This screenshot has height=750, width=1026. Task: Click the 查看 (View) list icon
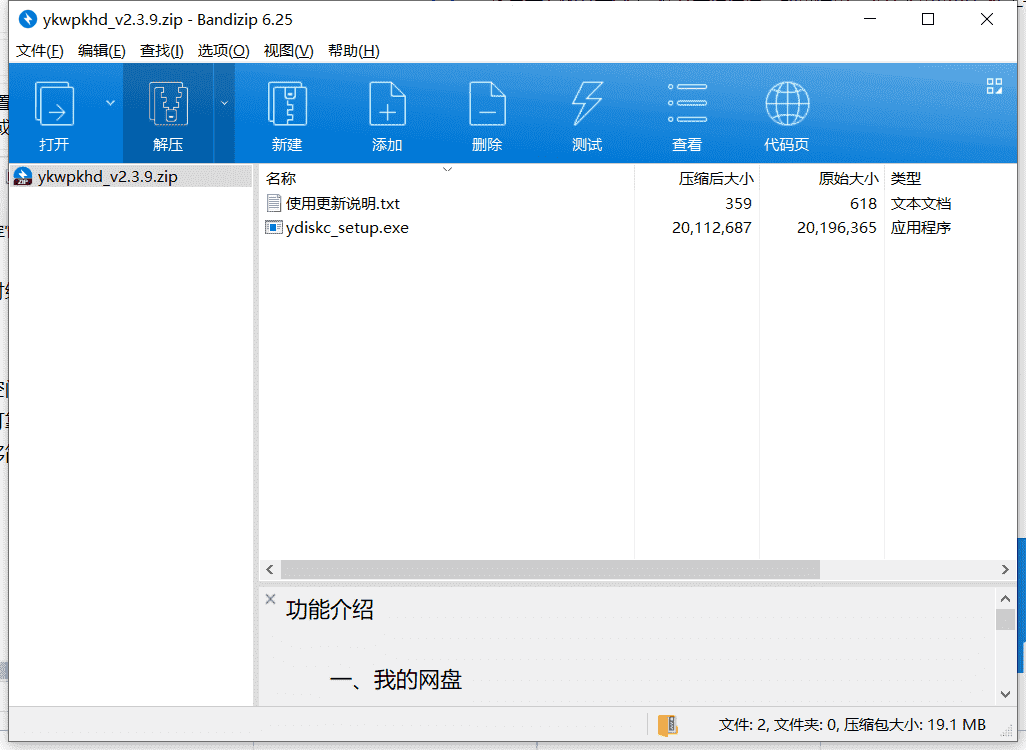687,103
